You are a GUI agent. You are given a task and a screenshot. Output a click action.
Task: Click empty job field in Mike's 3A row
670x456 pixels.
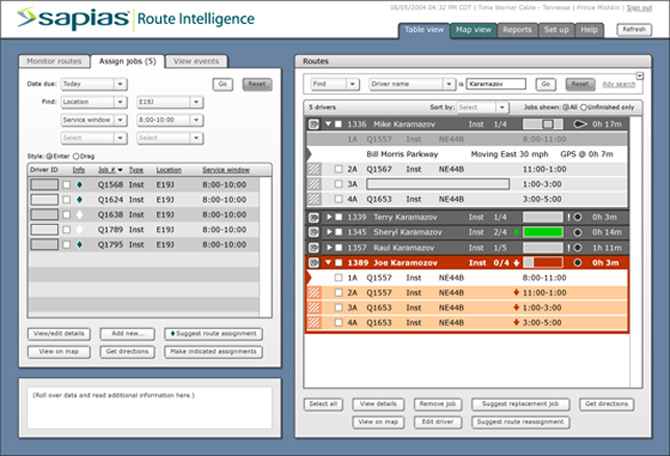(x=438, y=184)
